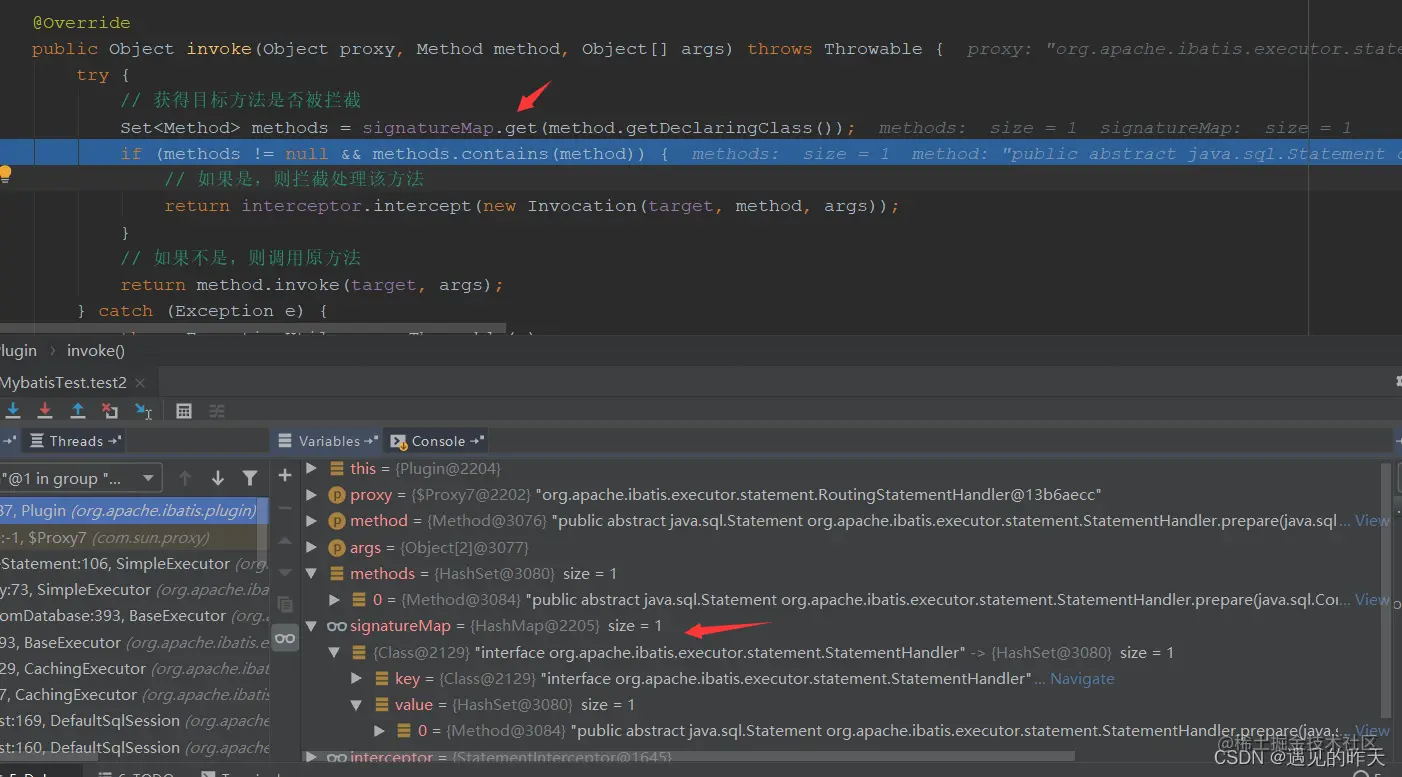The height and width of the screenshot is (777, 1402).
Task: Select the SimpleExecutor :73 stack frame
Action: tap(134, 589)
